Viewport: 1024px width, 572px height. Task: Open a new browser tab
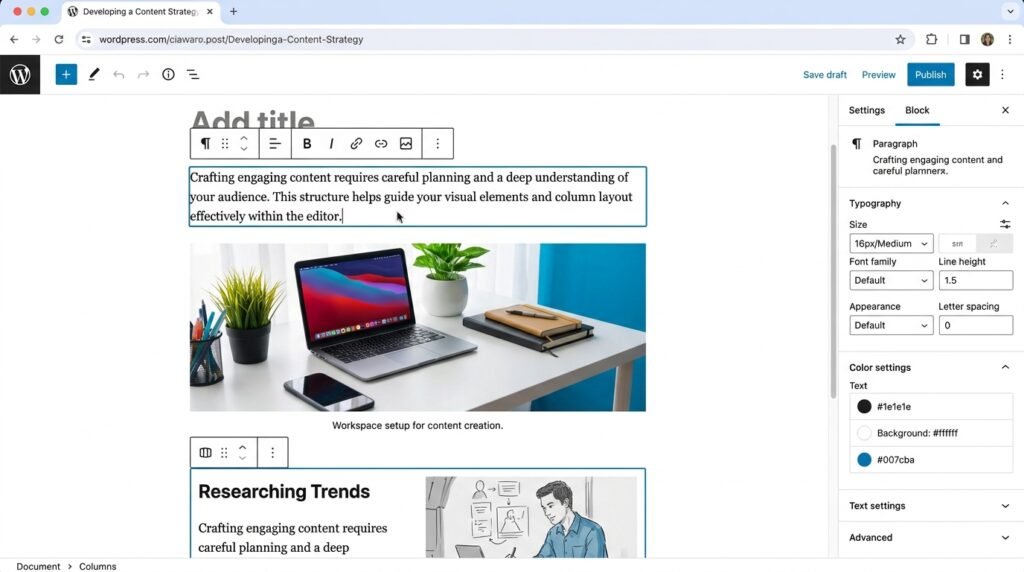(233, 11)
